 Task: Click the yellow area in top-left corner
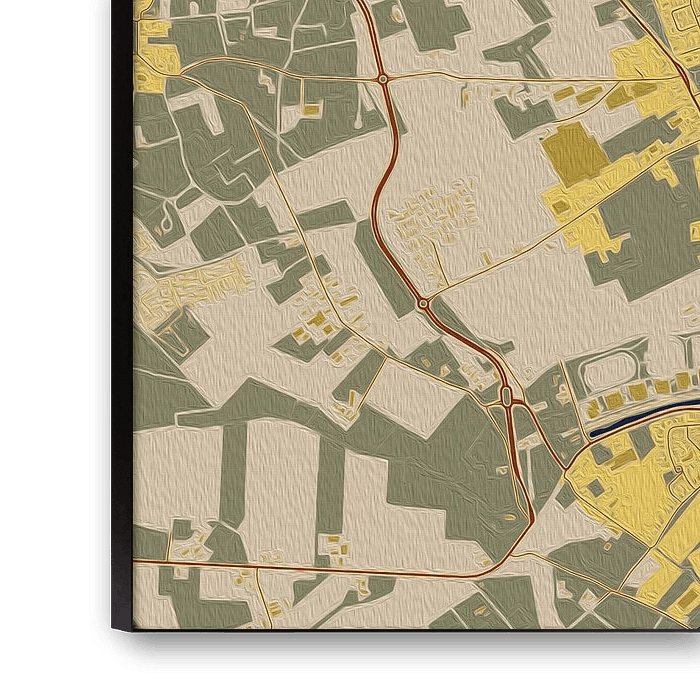coord(155,50)
